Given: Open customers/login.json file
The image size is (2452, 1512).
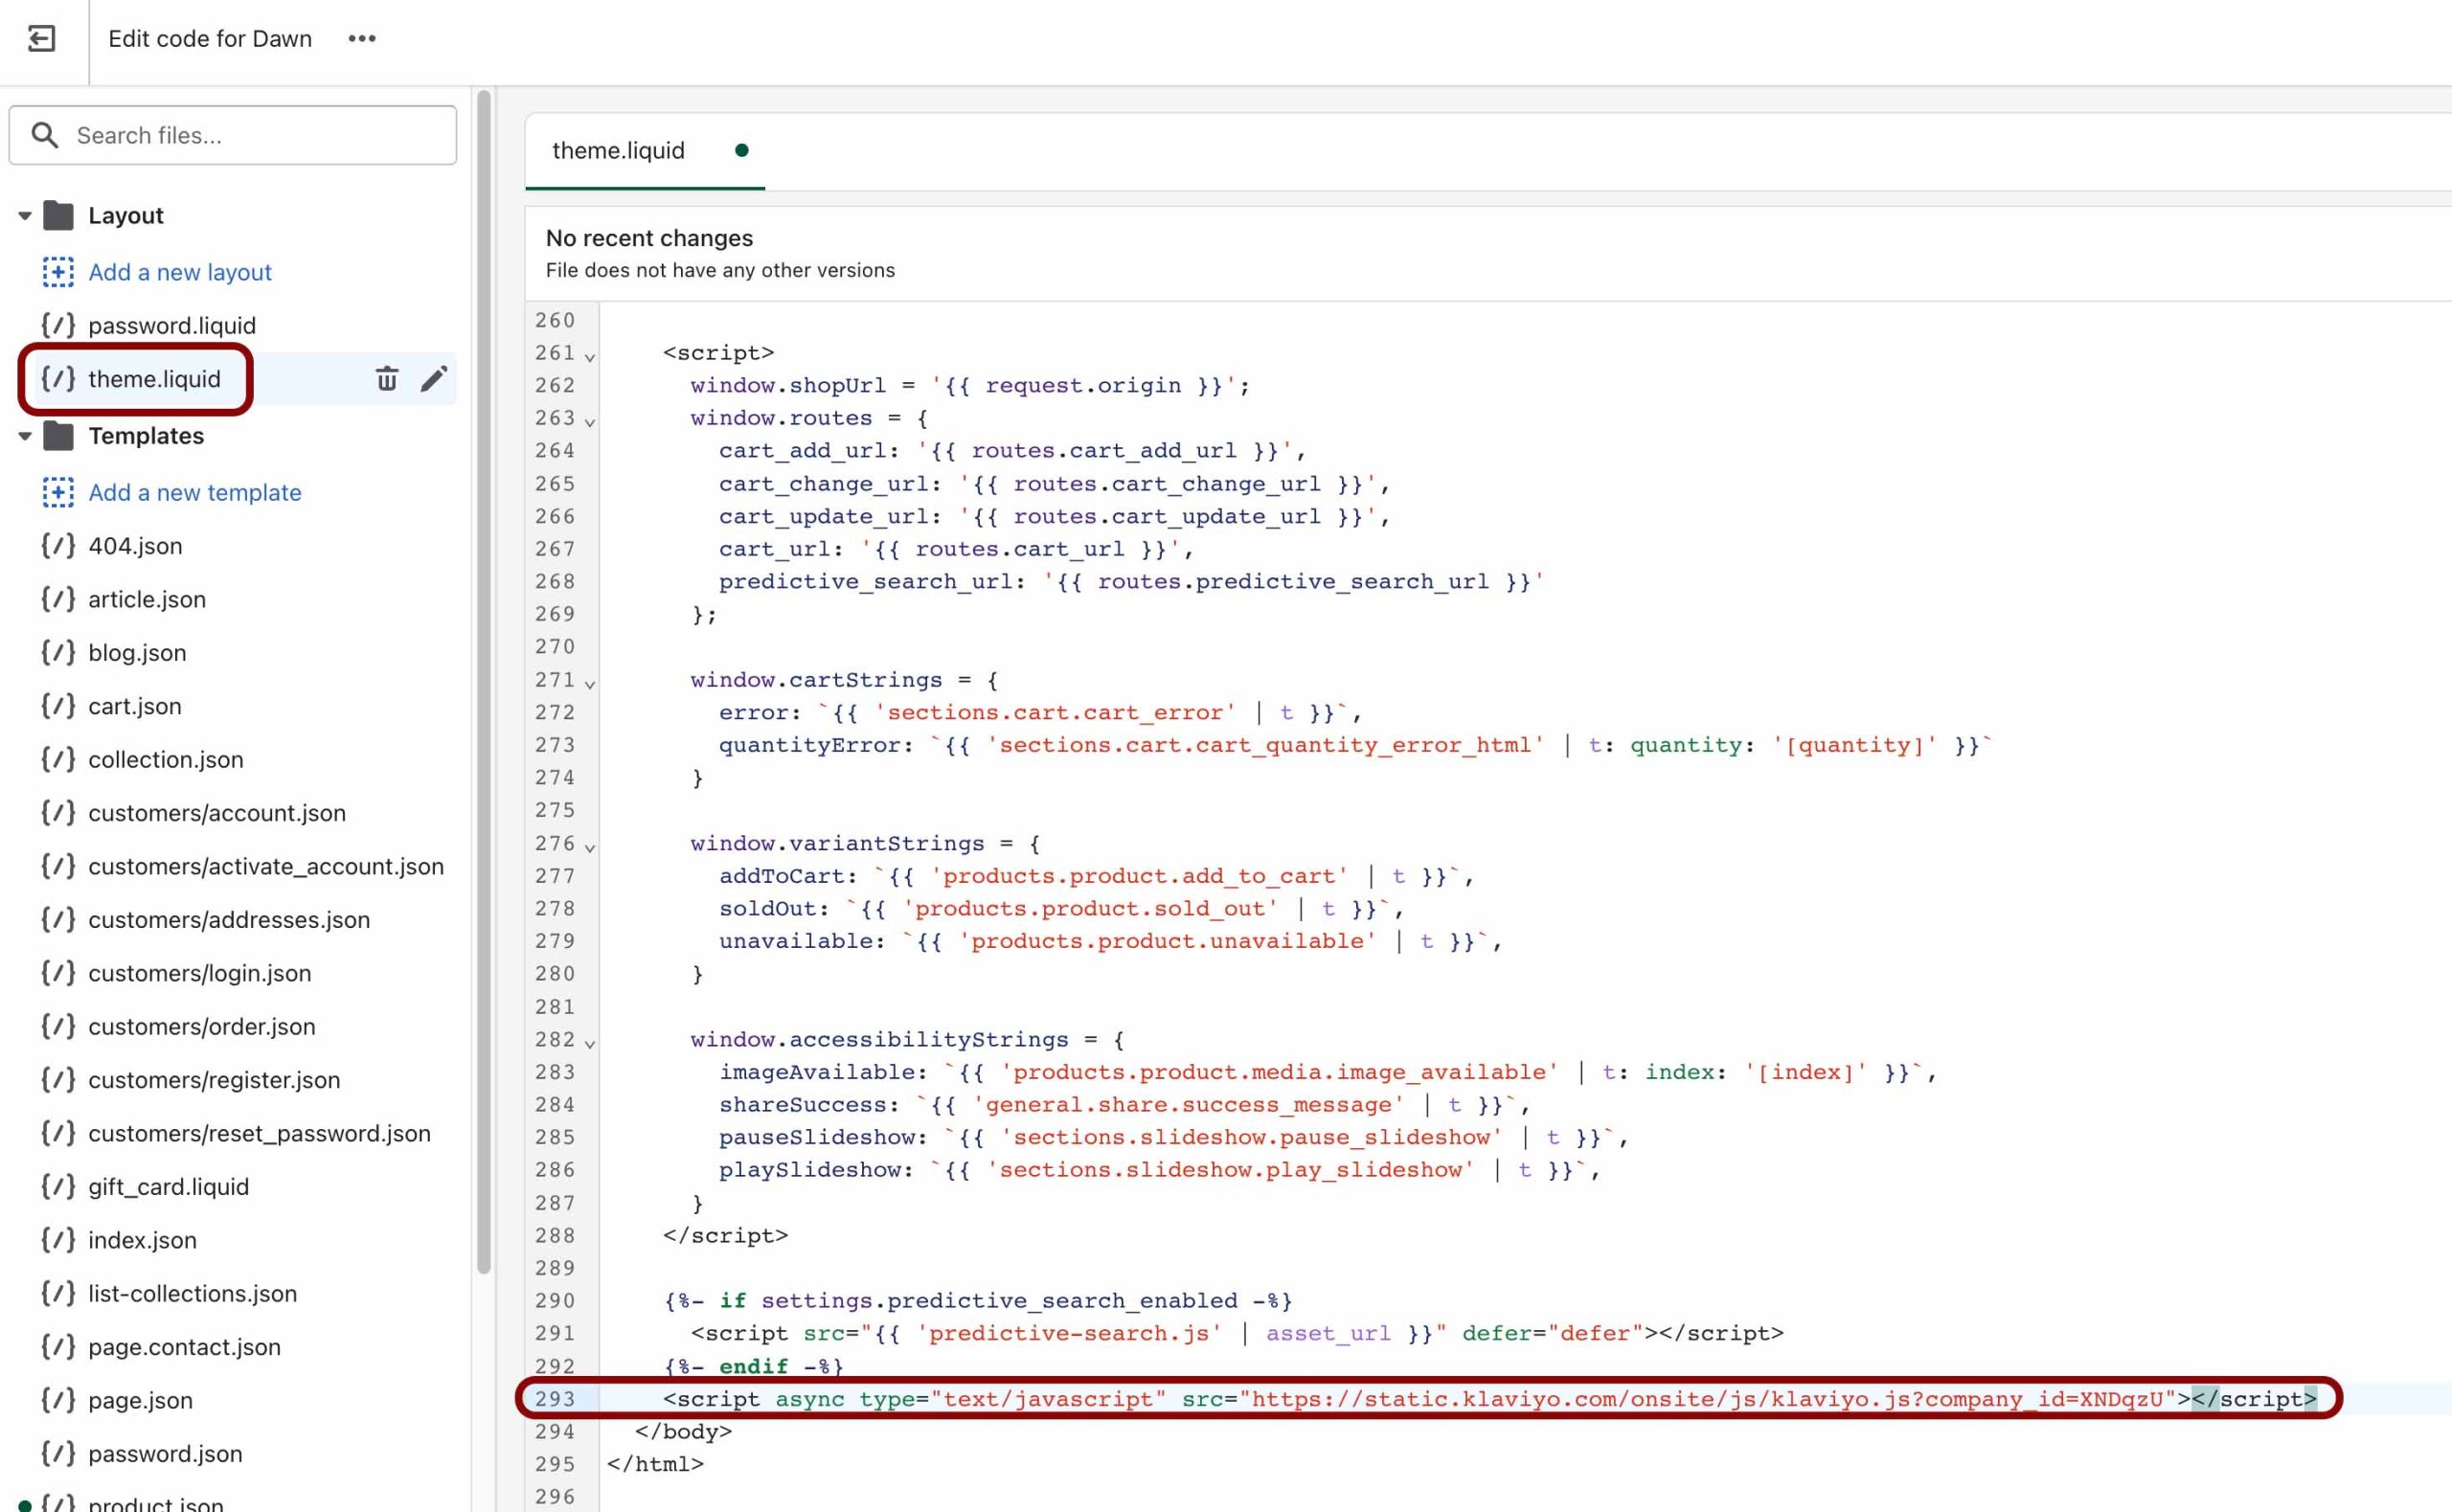Looking at the screenshot, I should point(200,973).
